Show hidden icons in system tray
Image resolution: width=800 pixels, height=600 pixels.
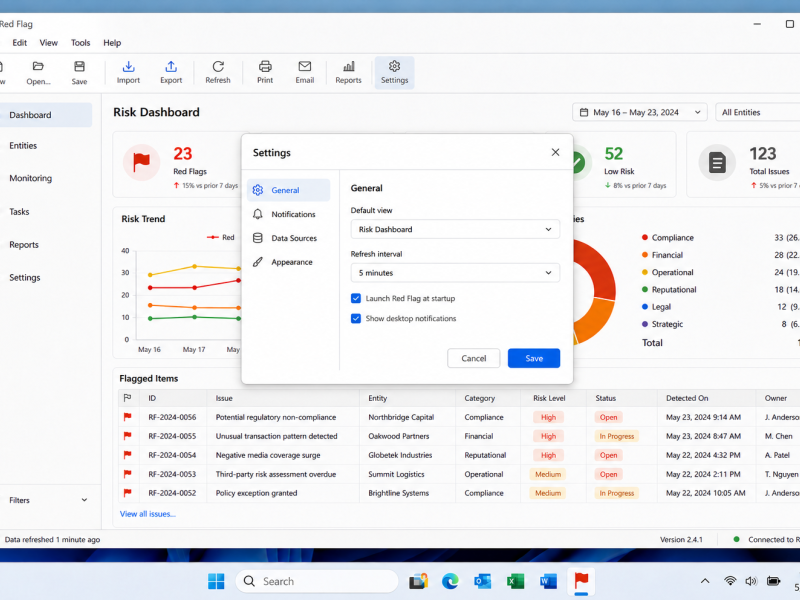pyautogui.click(x=705, y=581)
